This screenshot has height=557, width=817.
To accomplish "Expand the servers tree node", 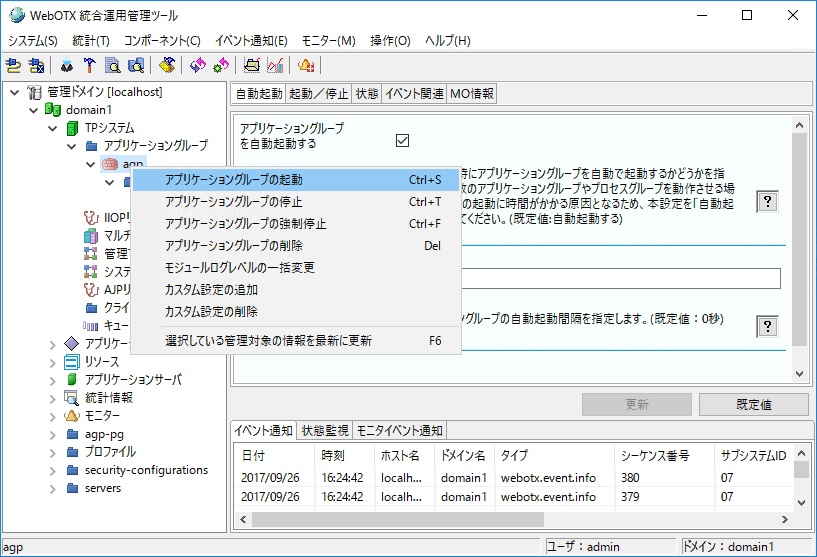I will pos(53,489).
